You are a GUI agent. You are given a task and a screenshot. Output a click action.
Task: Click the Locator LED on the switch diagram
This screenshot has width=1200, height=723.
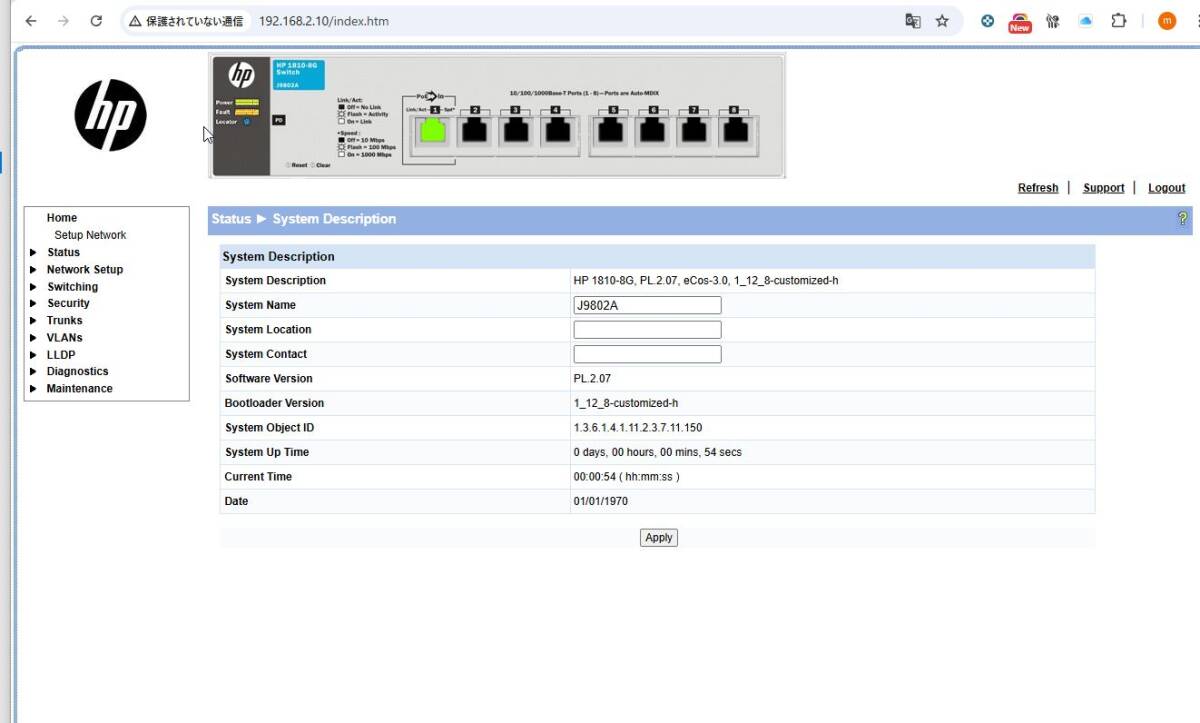[247, 122]
